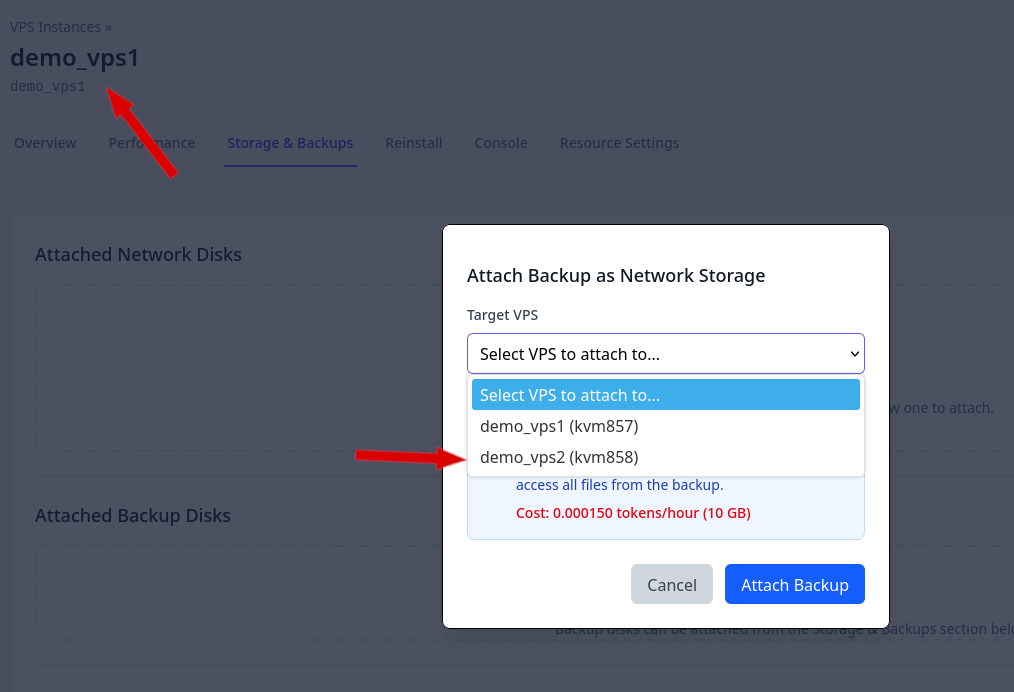Open the Resource Settings tab
Viewport: 1014px width, 692px height.
coord(619,143)
